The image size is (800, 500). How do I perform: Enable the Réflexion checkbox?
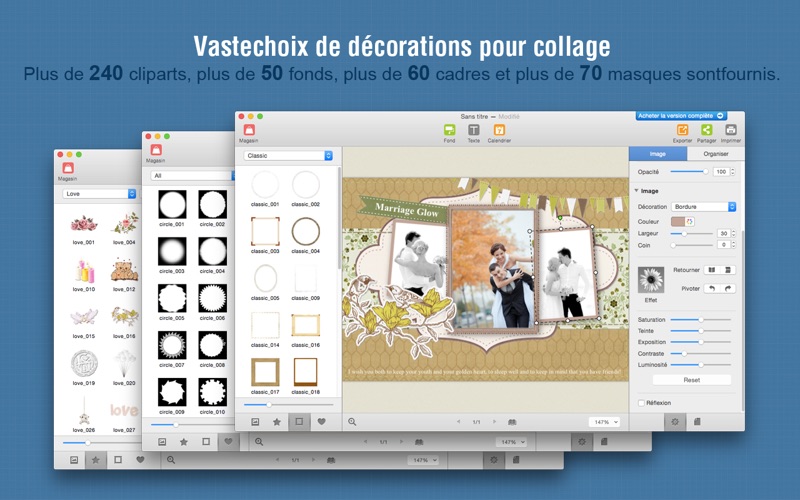(641, 403)
